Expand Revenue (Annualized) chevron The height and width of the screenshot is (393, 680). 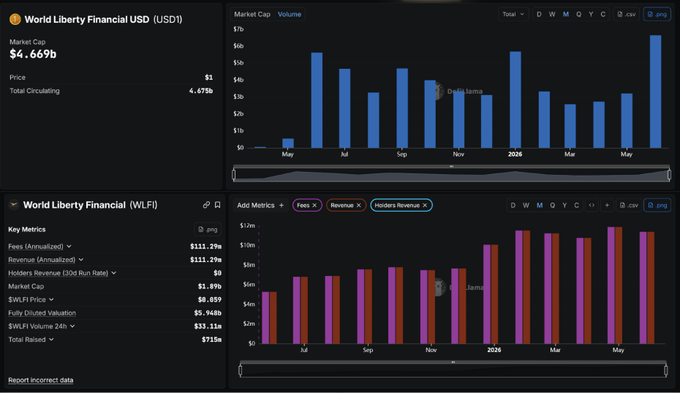81,259
